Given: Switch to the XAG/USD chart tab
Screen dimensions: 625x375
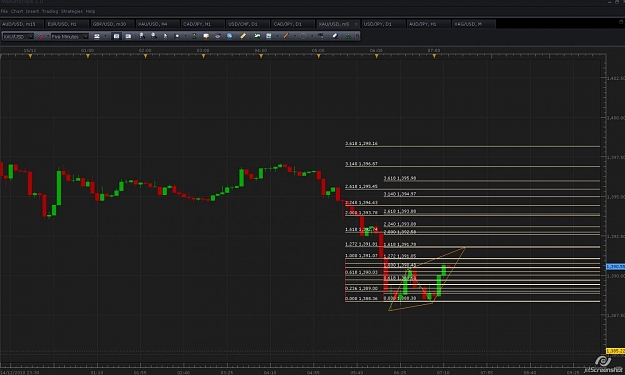Looking at the screenshot, I should [474, 24].
